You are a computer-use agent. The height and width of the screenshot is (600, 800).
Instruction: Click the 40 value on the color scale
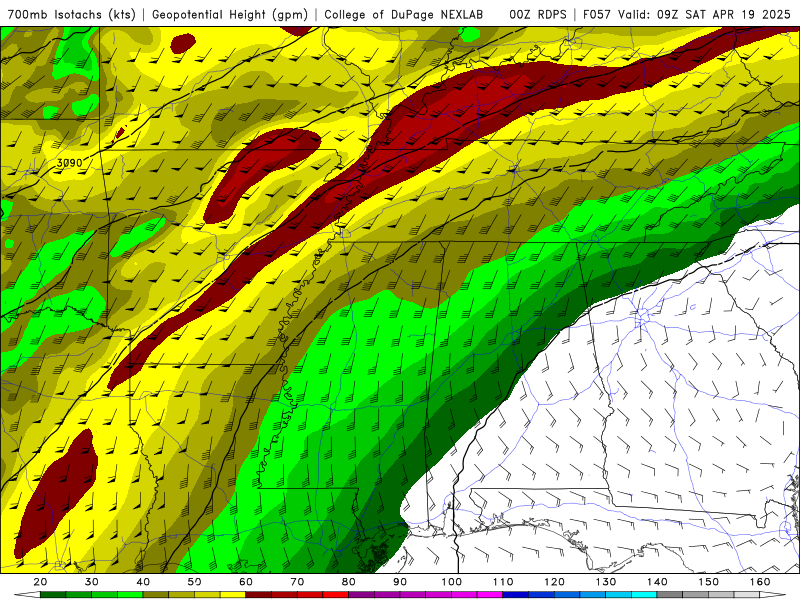click(x=143, y=582)
